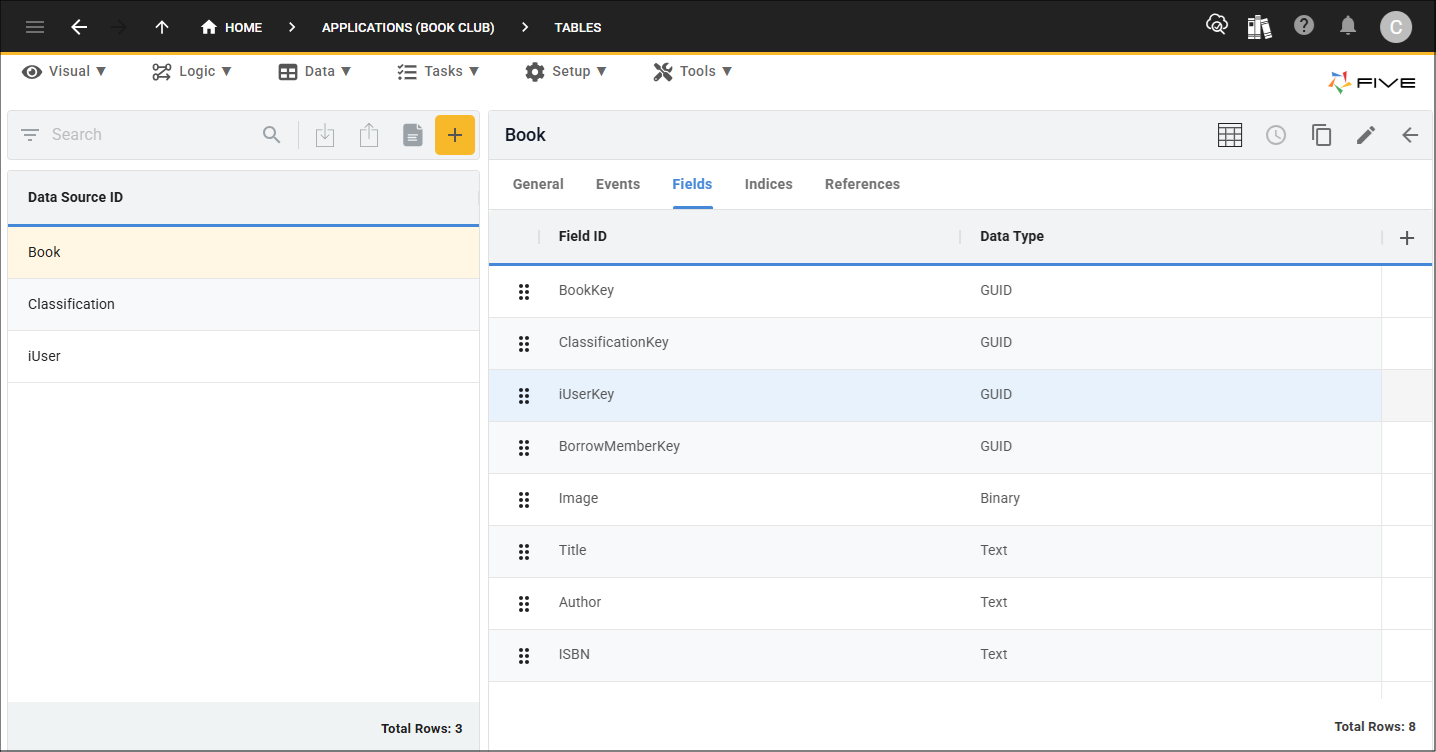1436x752 pixels.
Task: Select the BorrowMemberKey field
Action: pos(619,446)
